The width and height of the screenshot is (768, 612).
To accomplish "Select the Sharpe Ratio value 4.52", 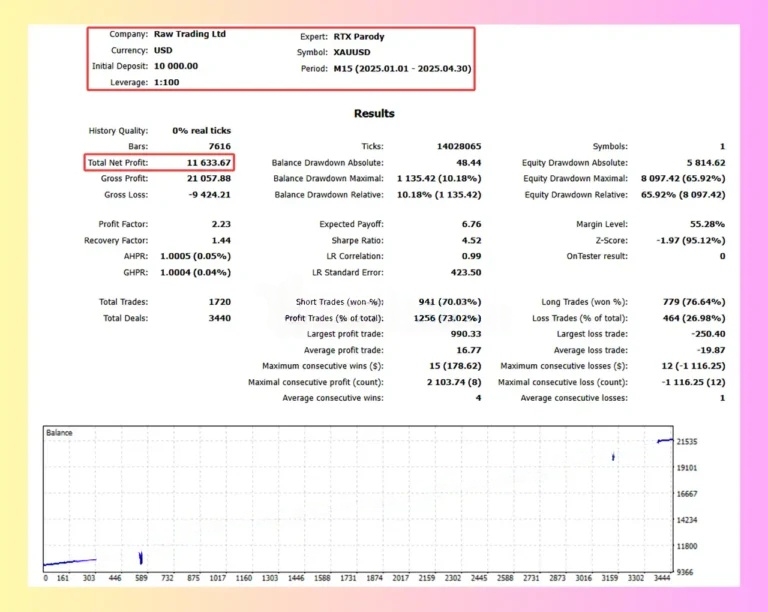I will tap(471, 240).
